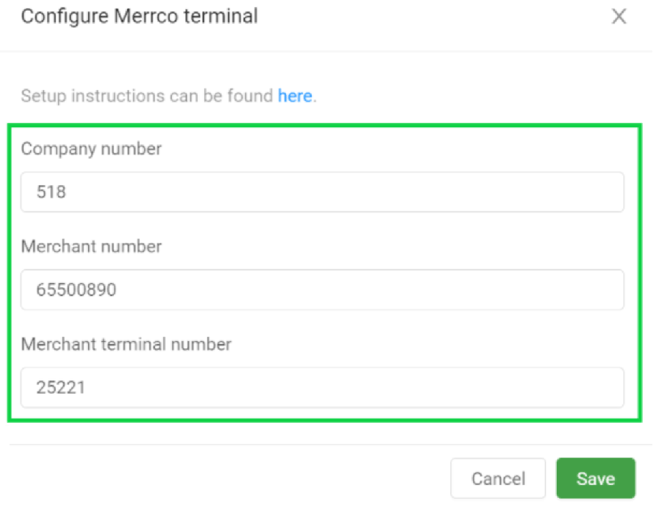
Task: Select the Merchant terminal number input
Action: coord(322,387)
